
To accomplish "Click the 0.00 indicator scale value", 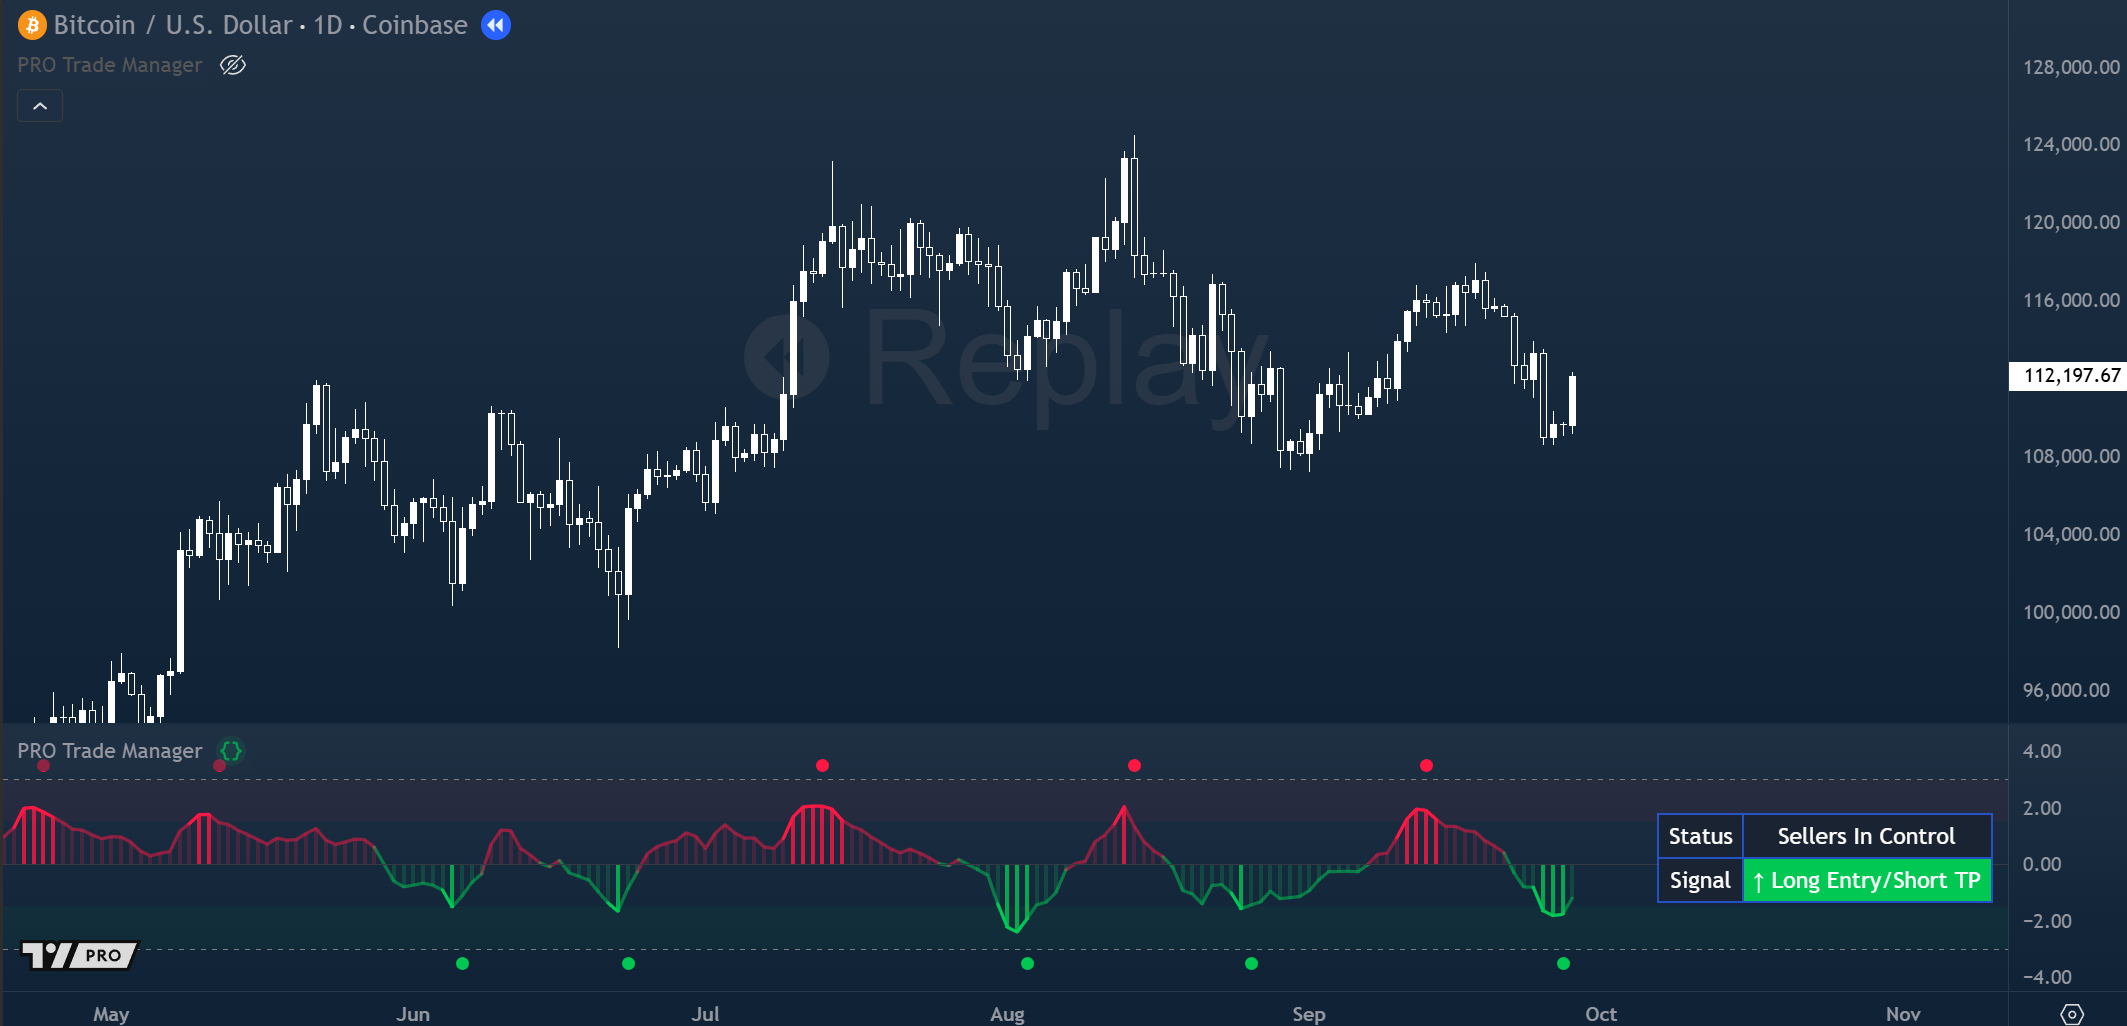I will click(x=2042, y=864).
